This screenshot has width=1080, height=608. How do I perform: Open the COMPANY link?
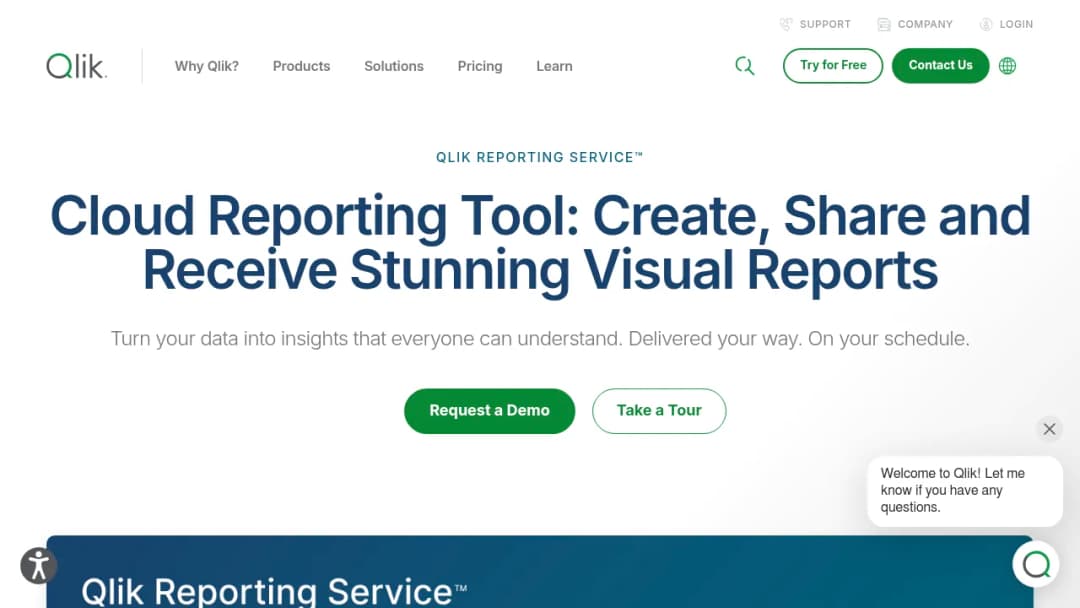925,24
